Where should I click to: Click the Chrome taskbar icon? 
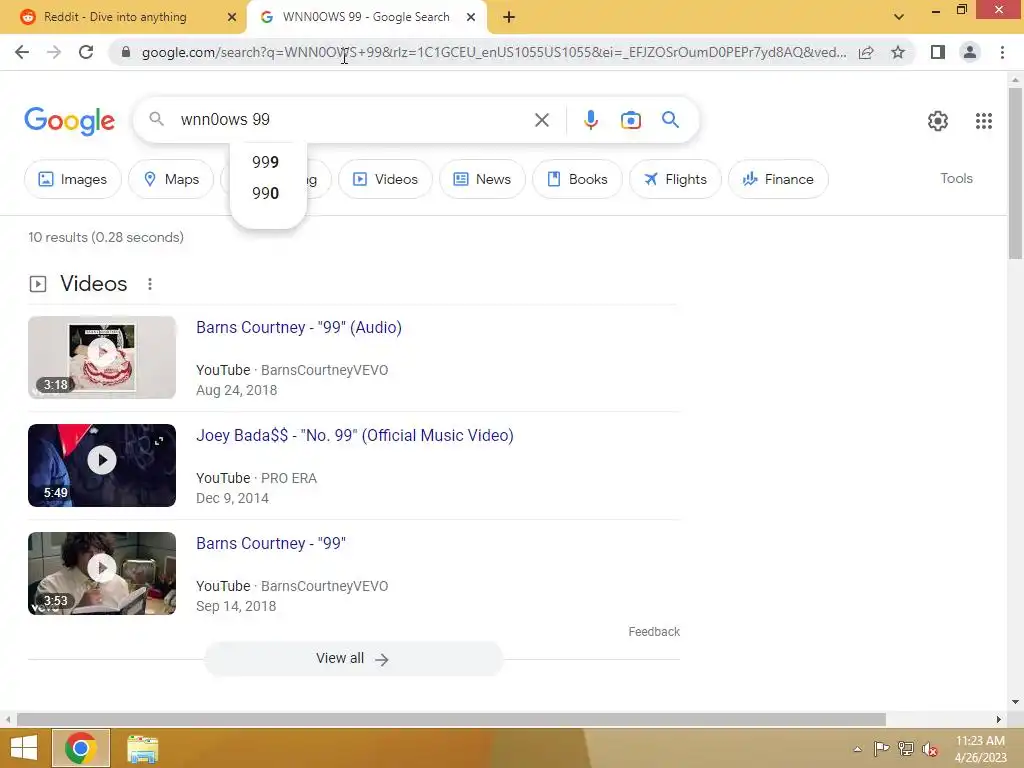(81, 748)
